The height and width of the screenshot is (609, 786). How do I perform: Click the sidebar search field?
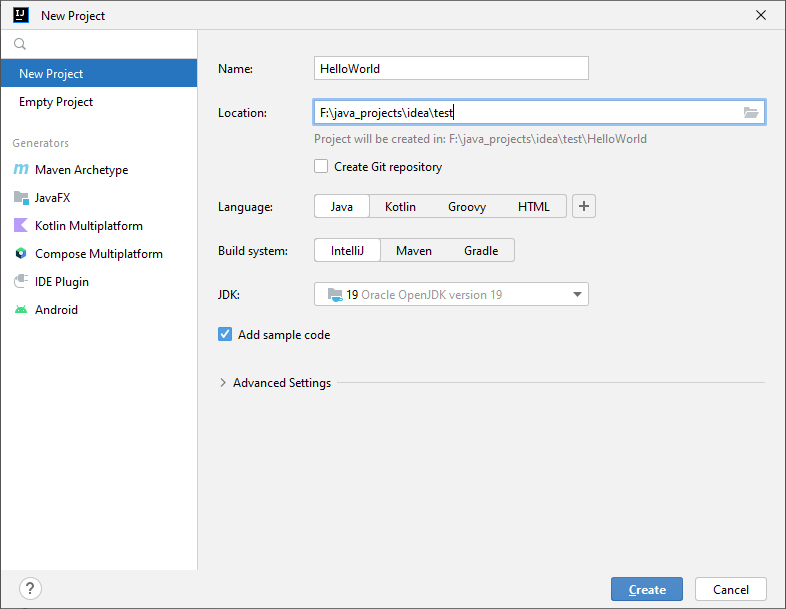click(x=99, y=44)
